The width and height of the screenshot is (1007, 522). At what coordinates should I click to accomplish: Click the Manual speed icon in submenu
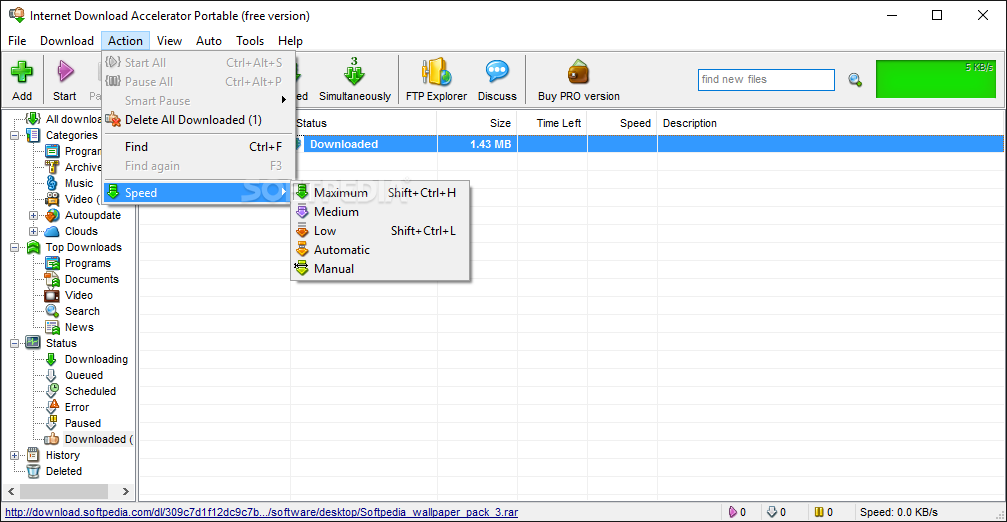[x=302, y=268]
